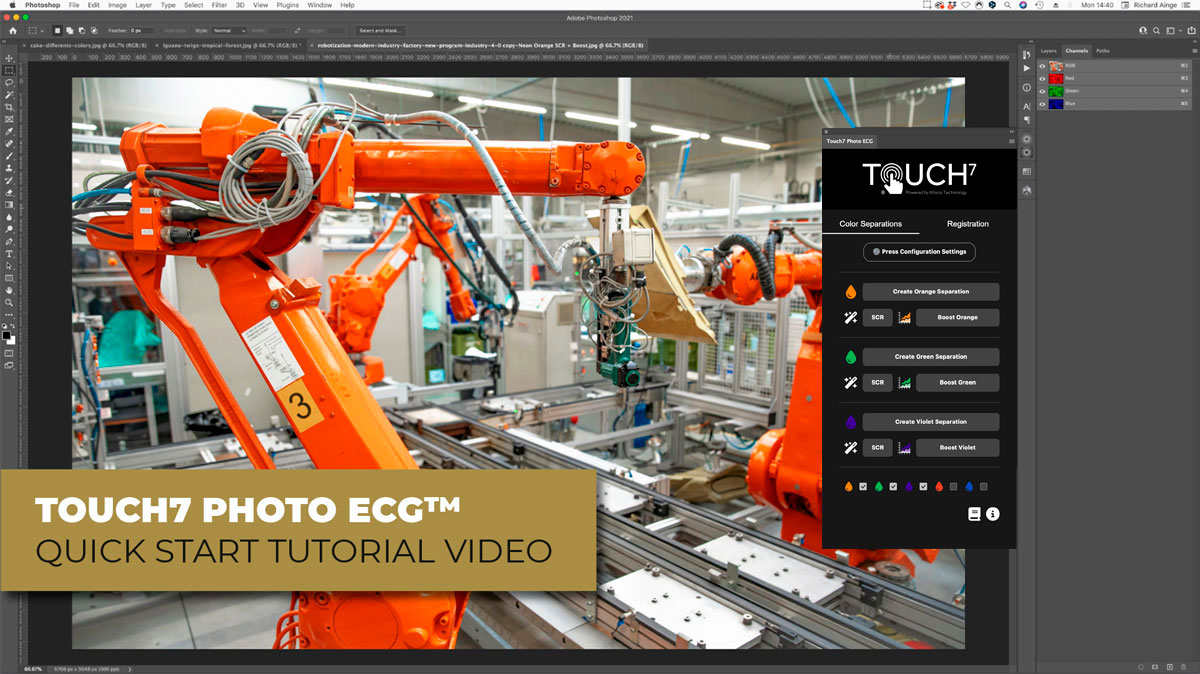Open the Touch7 Photo ECG panel menu

(1011, 142)
